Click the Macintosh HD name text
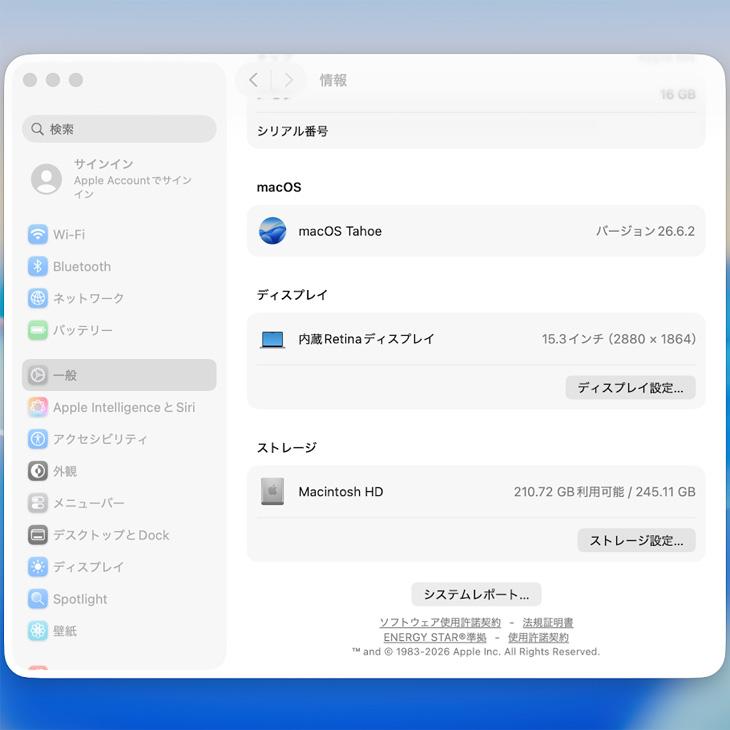Viewport: 730px width, 730px height. (341, 492)
